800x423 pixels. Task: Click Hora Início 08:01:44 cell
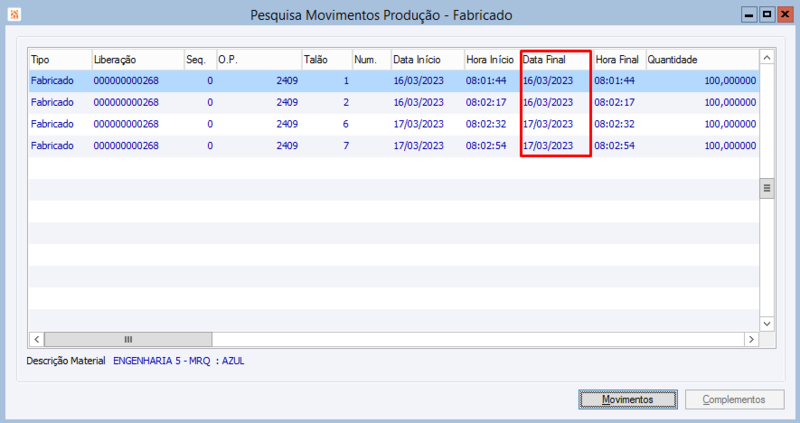(x=486, y=81)
